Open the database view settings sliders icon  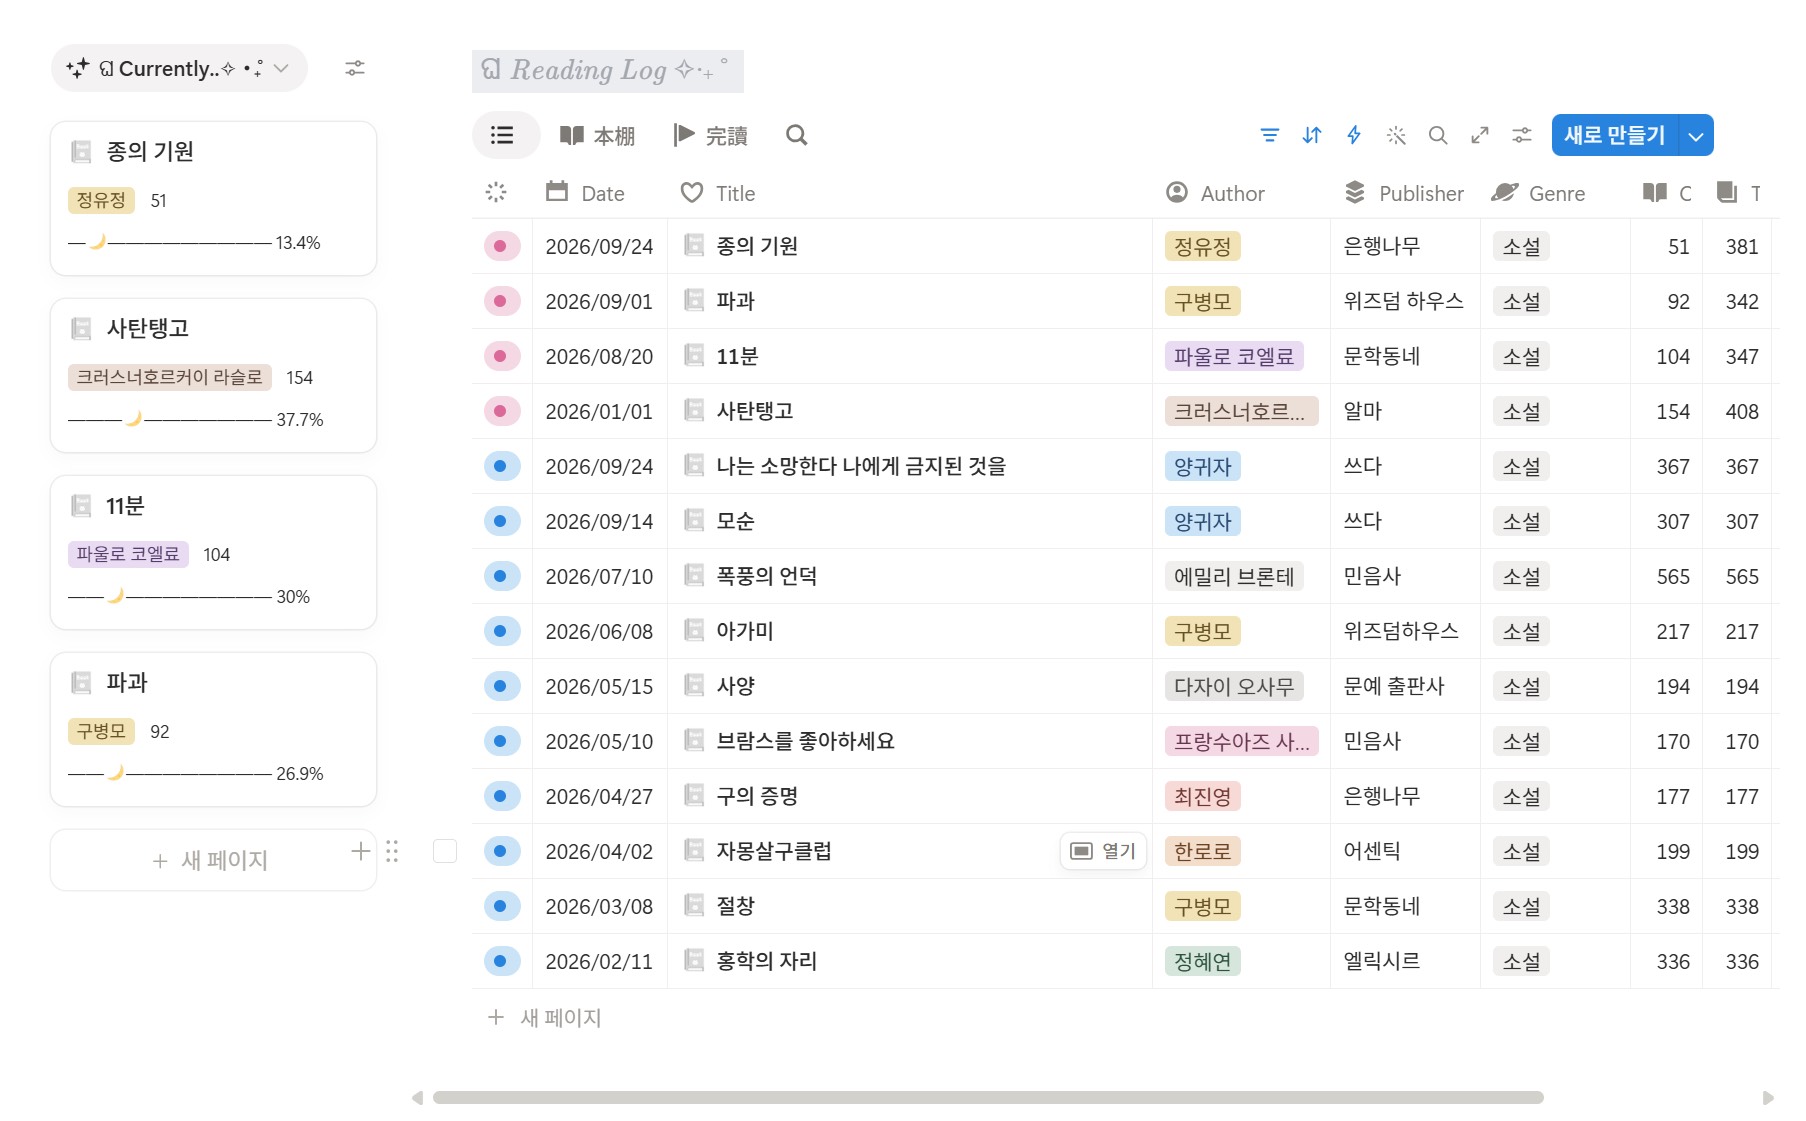coord(1522,135)
